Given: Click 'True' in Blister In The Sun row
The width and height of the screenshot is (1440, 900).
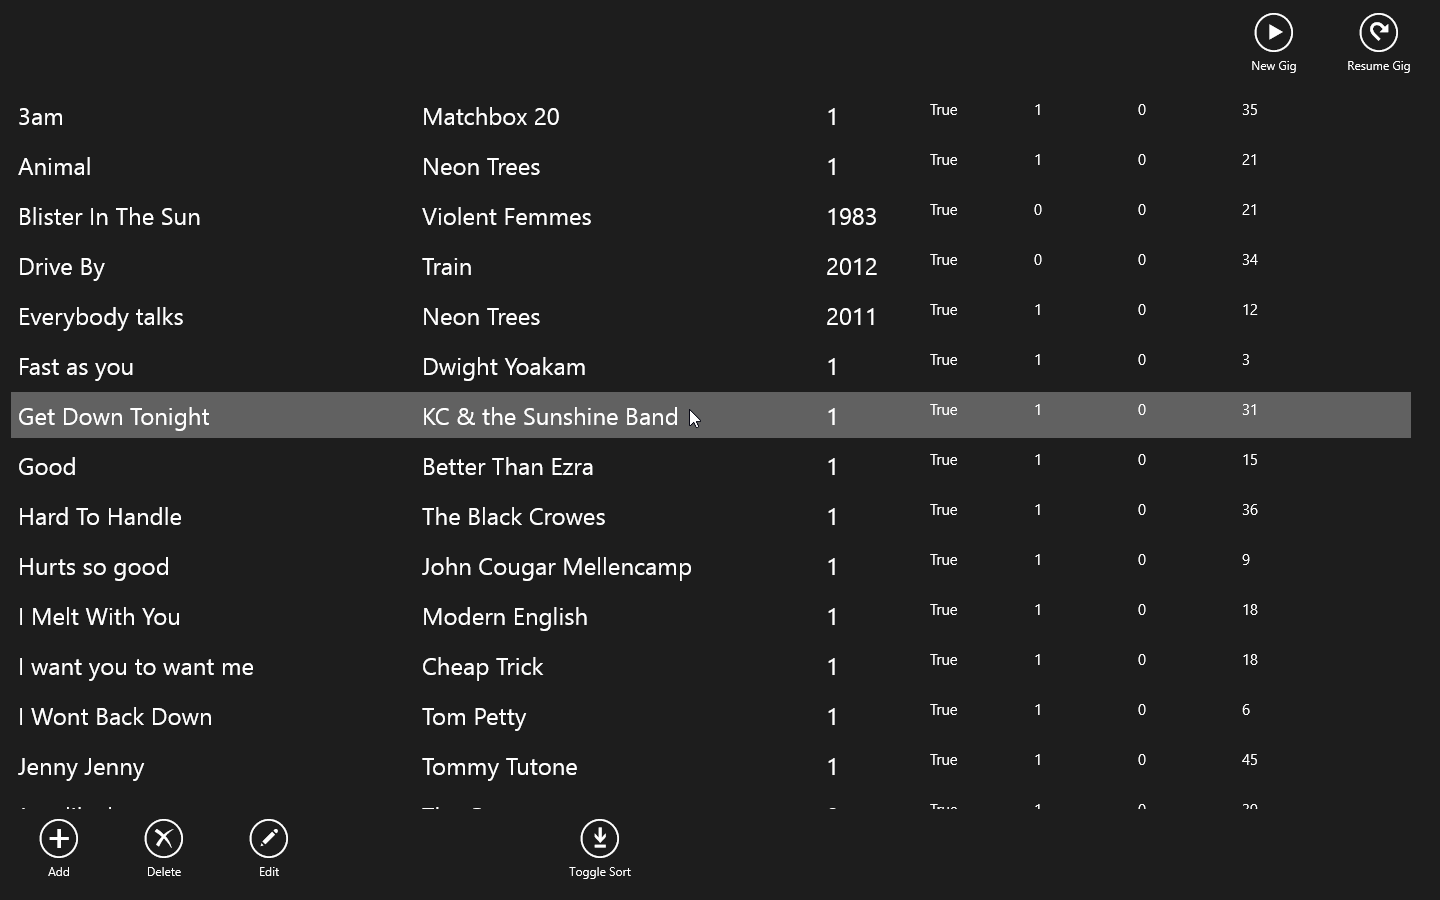Looking at the screenshot, I should click(944, 210).
